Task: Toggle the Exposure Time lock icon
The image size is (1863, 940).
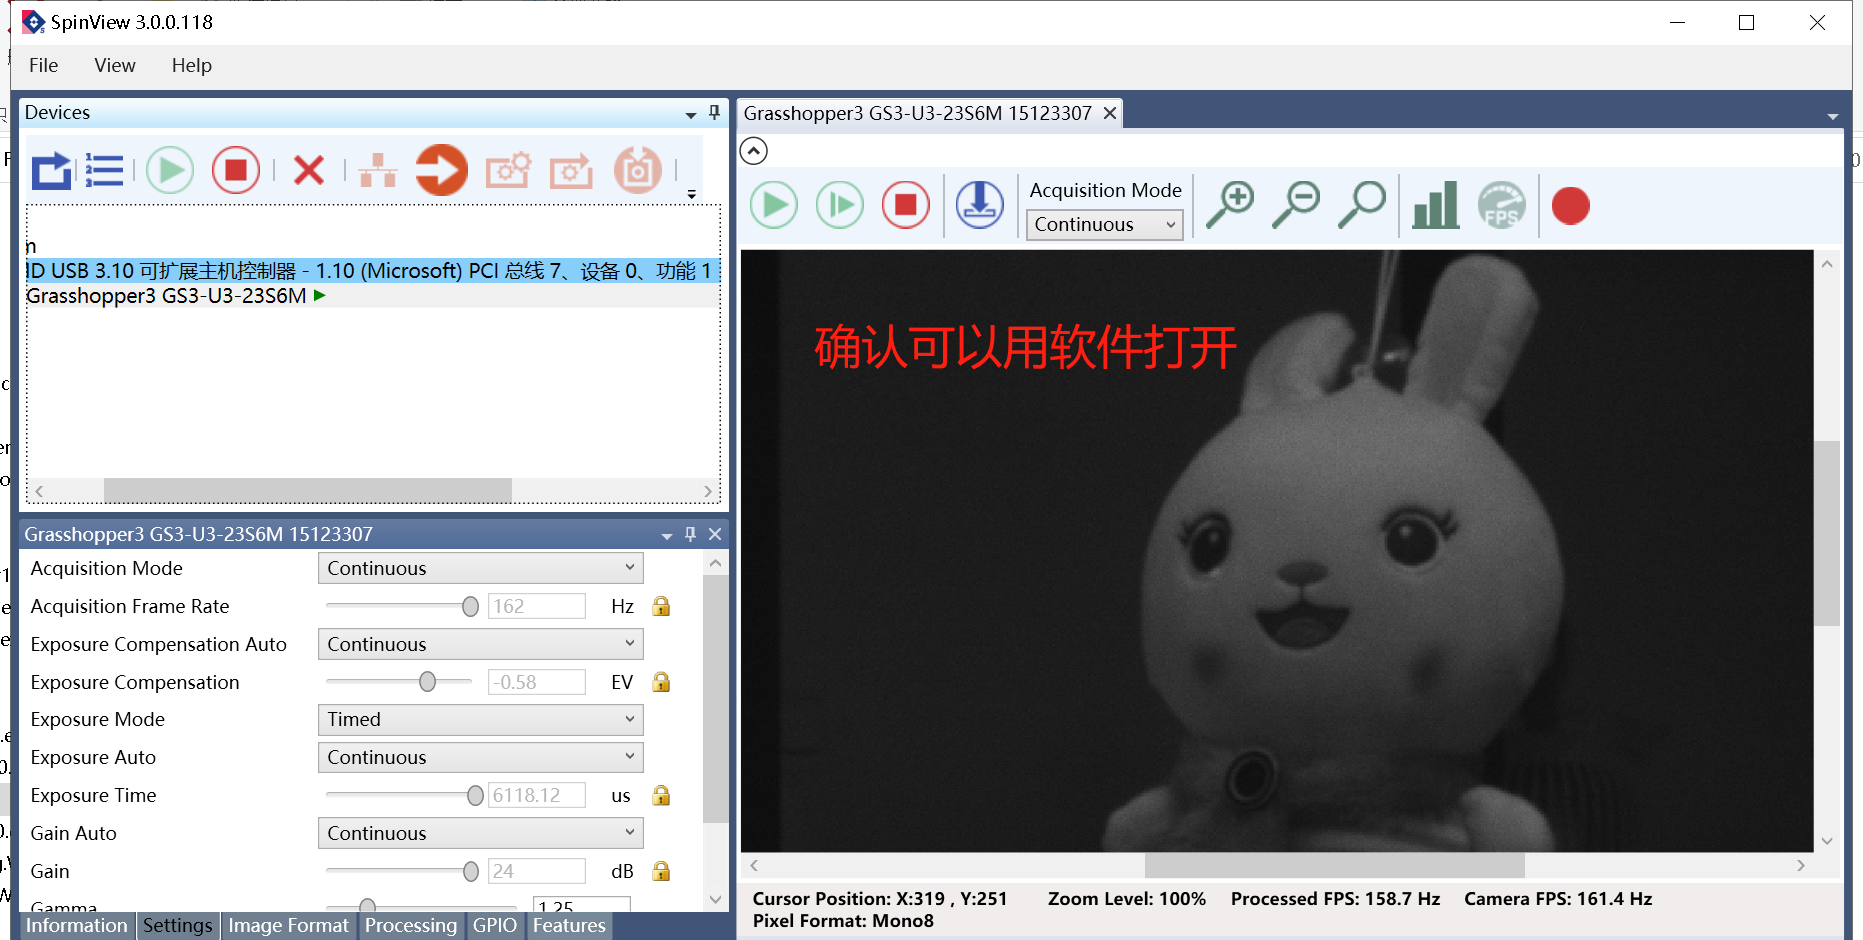Action: tap(661, 795)
